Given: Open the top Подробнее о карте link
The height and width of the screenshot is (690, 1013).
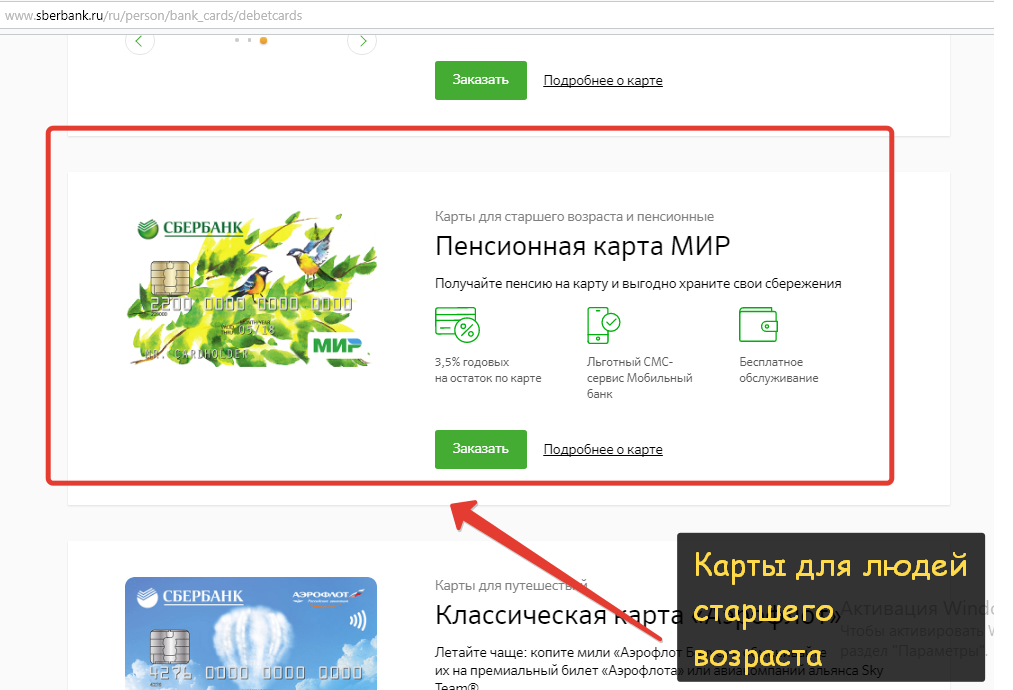Looking at the screenshot, I should [603, 80].
